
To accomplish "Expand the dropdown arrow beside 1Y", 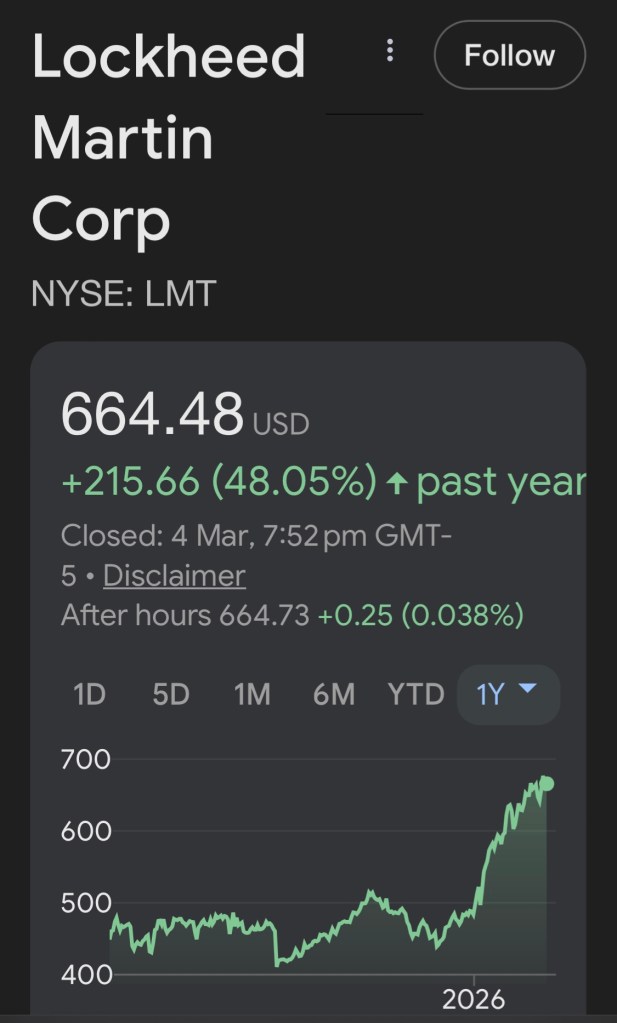I will tap(530, 689).
